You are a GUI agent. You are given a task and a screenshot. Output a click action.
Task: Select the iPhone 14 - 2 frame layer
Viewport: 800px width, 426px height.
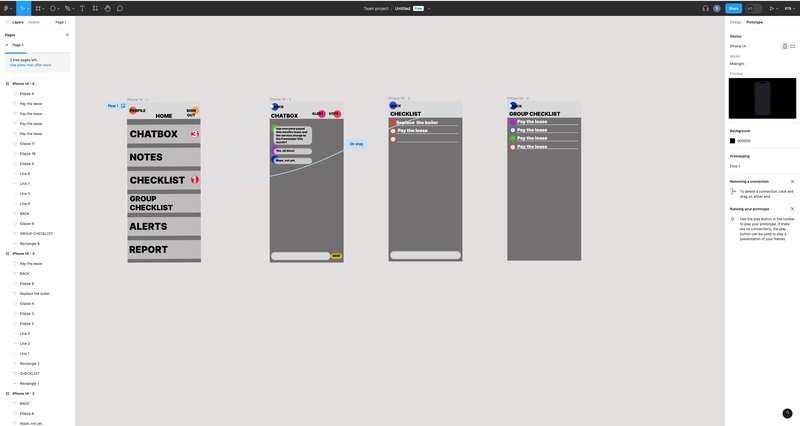[23, 393]
